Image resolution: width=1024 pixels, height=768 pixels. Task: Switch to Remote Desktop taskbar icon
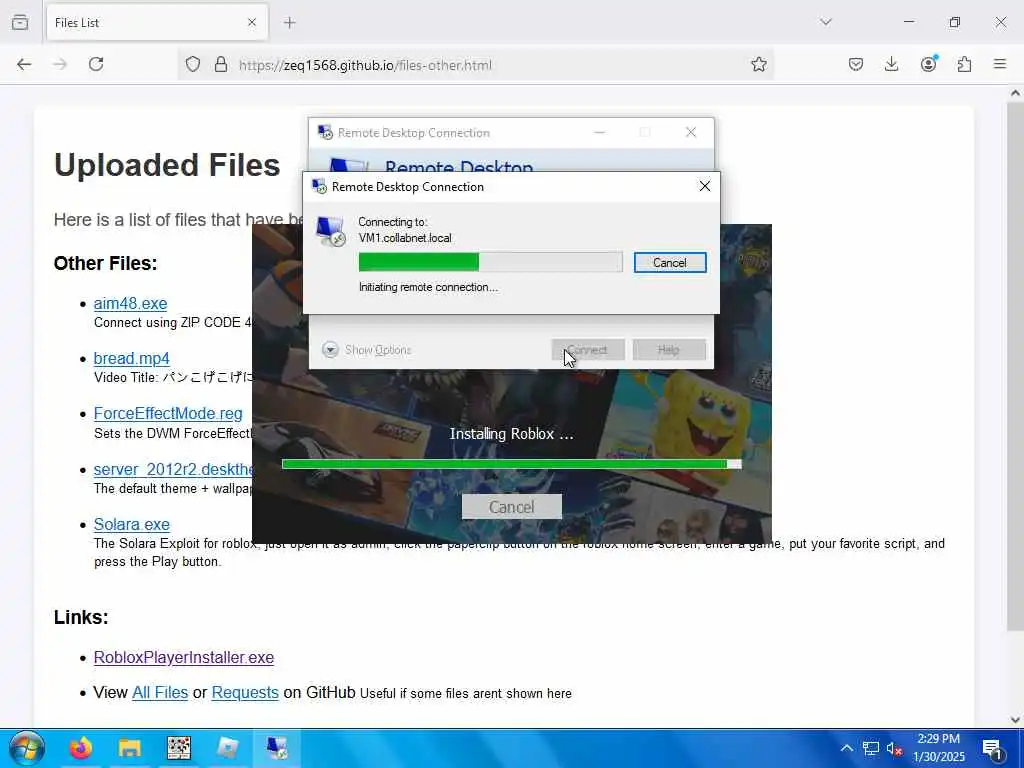(276, 748)
